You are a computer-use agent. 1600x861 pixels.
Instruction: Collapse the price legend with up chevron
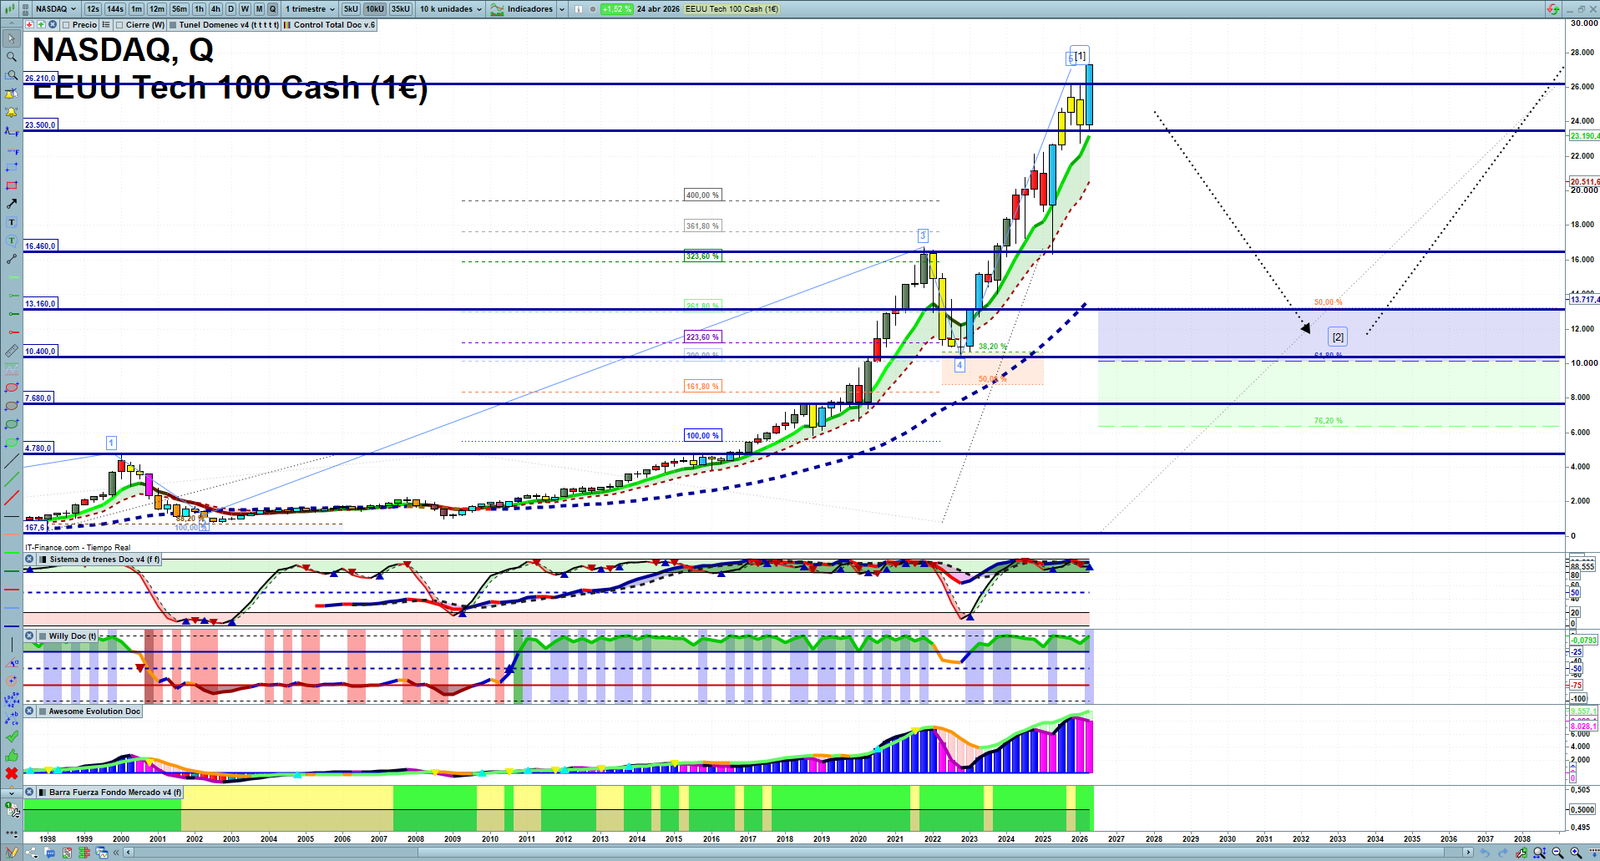(x=11, y=25)
